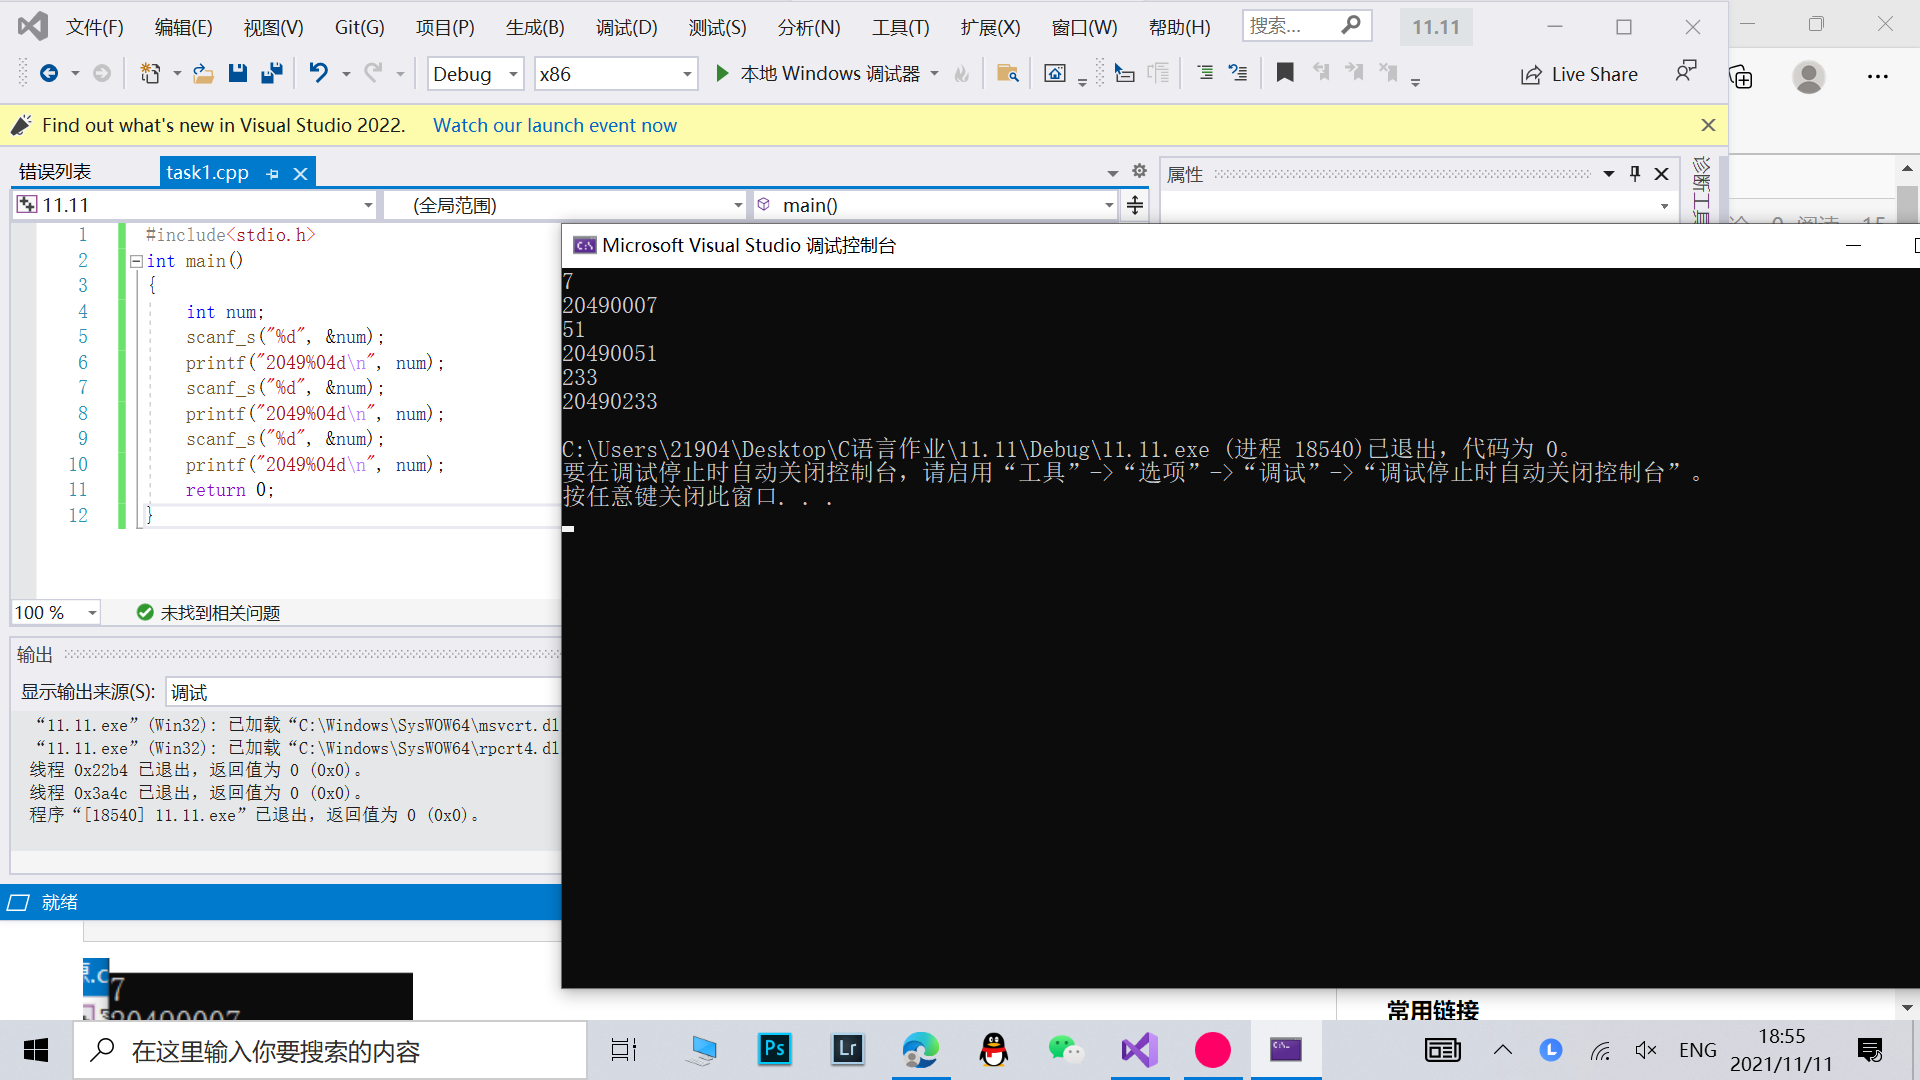Switch to the 错误列表 tab
This screenshot has height=1080, width=1920.
click(x=55, y=172)
